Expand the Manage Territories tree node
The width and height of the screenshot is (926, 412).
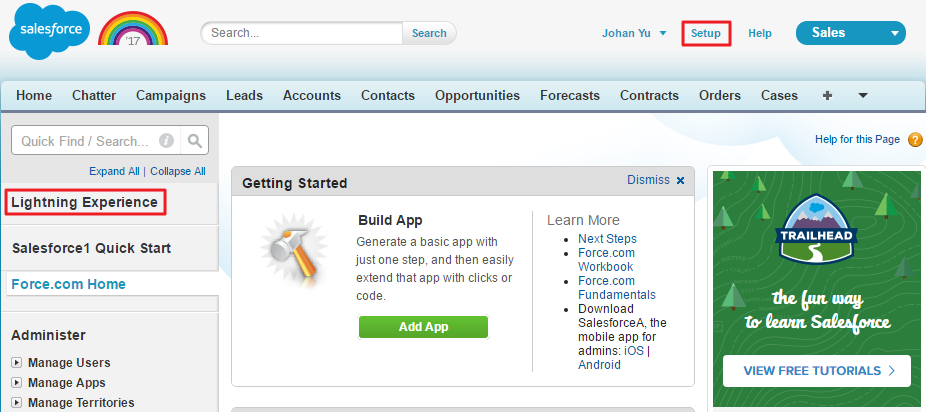(17, 403)
